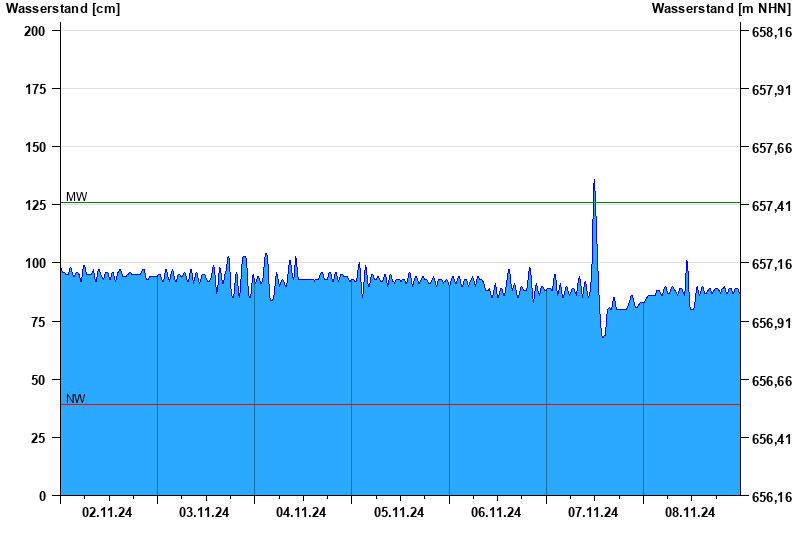Click the water level peak on 07.11.24
The image size is (800, 550).
(594, 180)
